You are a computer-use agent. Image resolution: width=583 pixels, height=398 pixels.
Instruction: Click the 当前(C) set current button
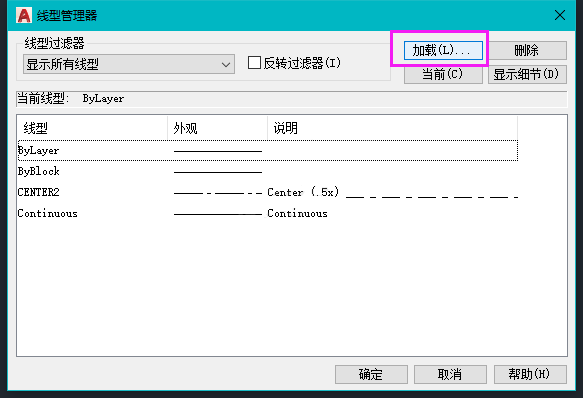(x=443, y=74)
